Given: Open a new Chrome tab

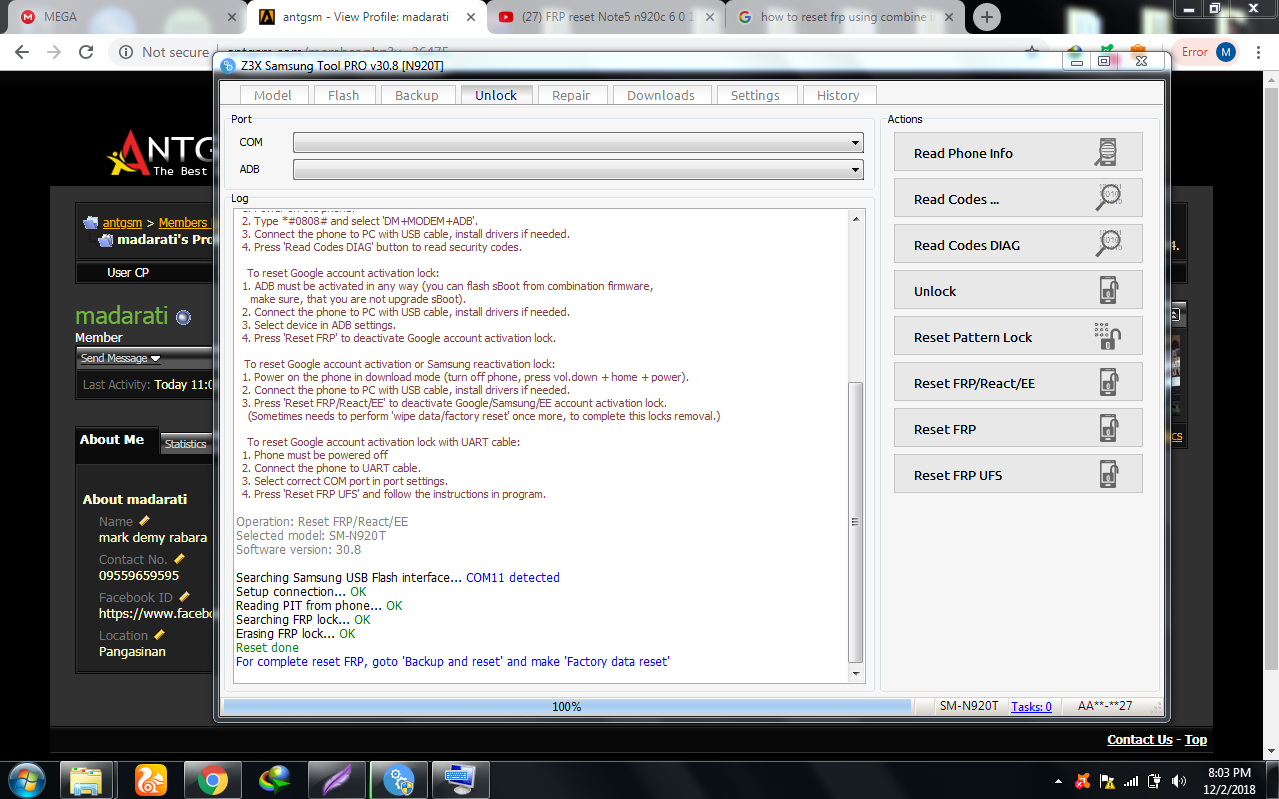Looking at the screenshot, I should tap(987, 17).
